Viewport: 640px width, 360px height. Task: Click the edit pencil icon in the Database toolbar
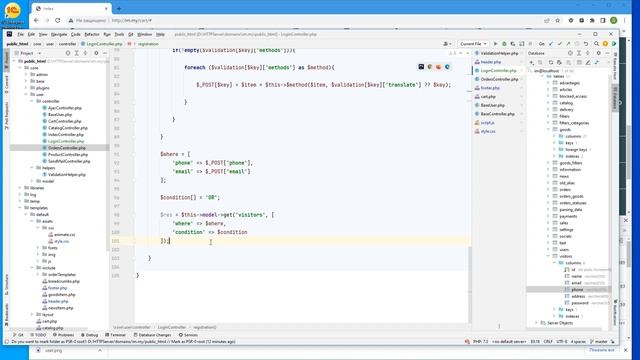pyautogui.click(x=588, y=62)
